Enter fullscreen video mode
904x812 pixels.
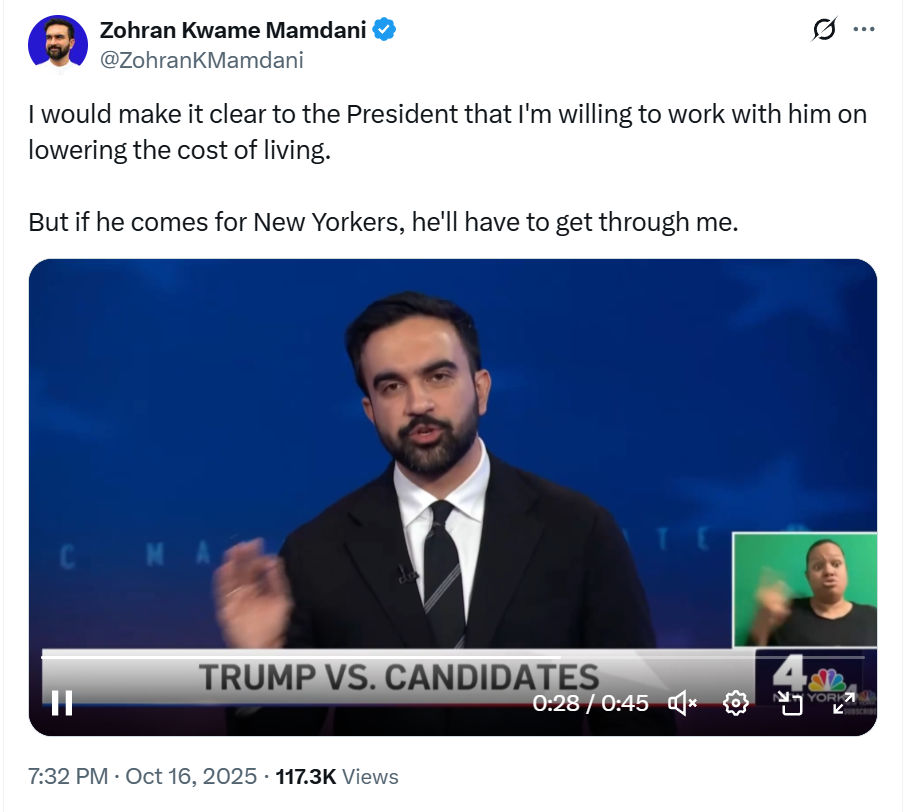(x=845, y=703)
